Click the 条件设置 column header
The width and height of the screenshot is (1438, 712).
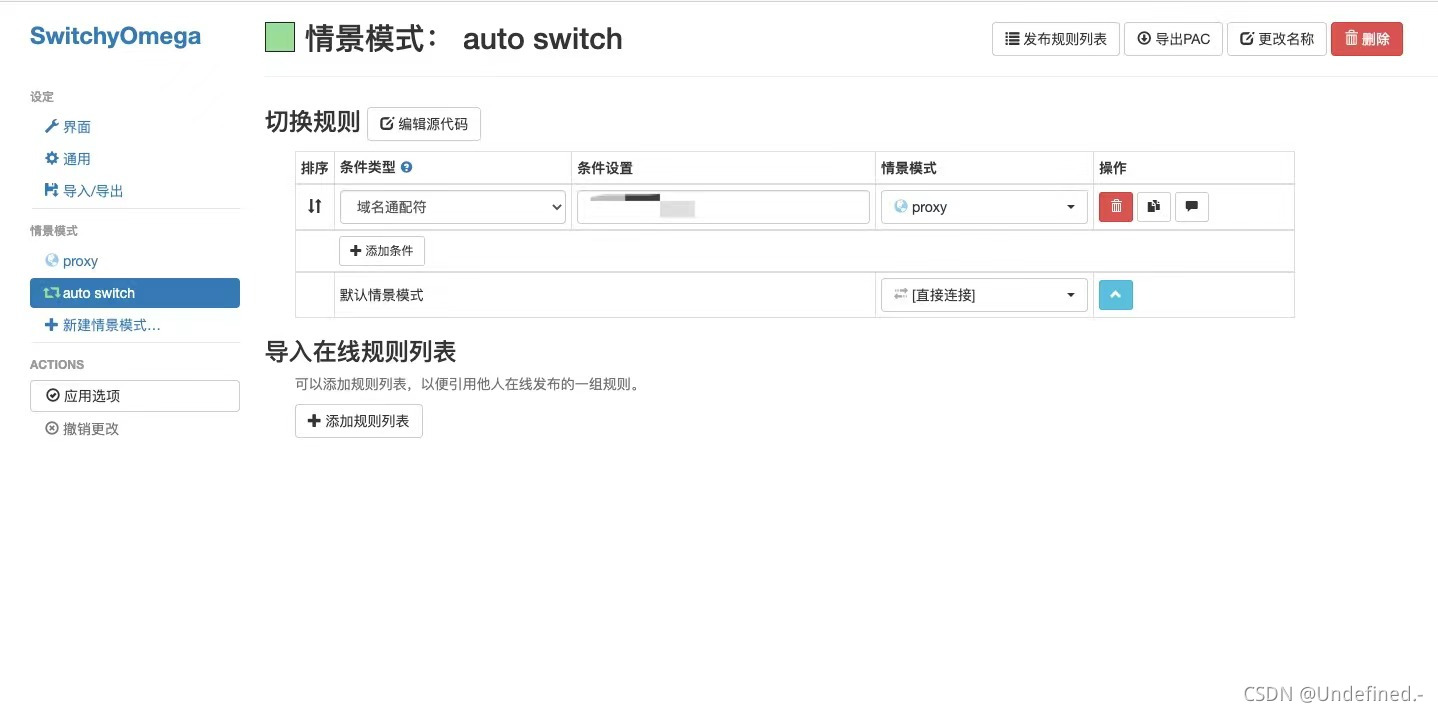(x=605, y=168)
